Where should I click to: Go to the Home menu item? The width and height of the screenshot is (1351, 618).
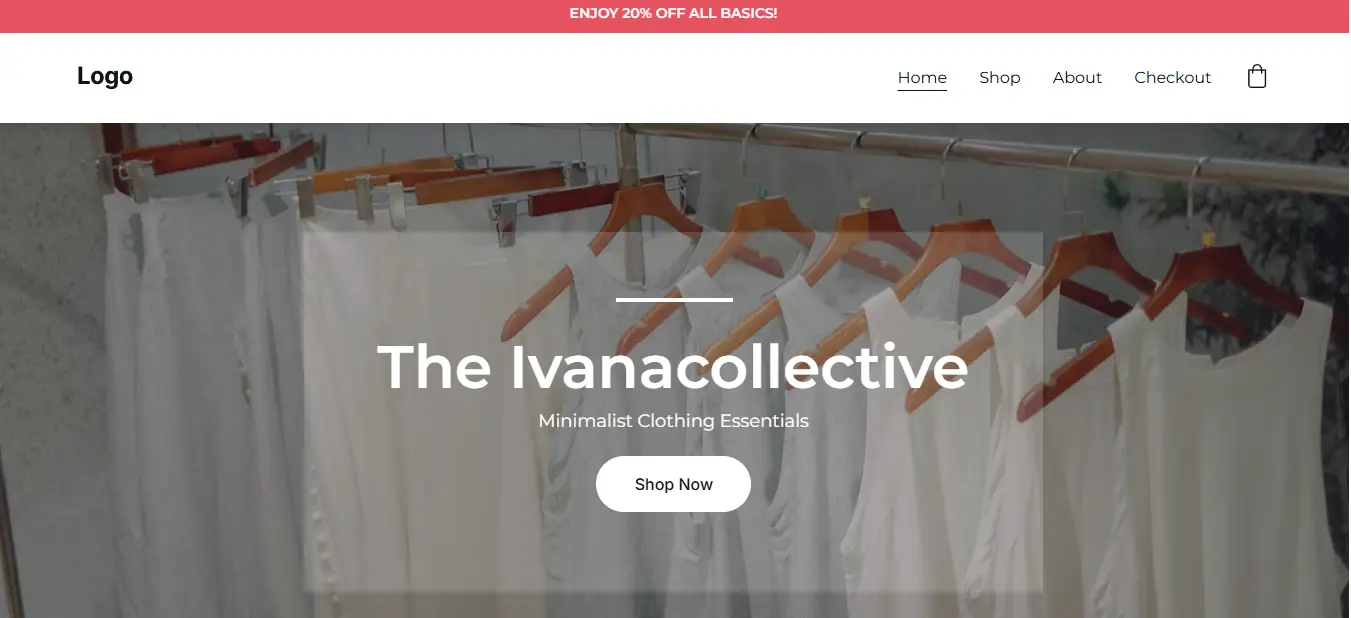coord(922,77)
